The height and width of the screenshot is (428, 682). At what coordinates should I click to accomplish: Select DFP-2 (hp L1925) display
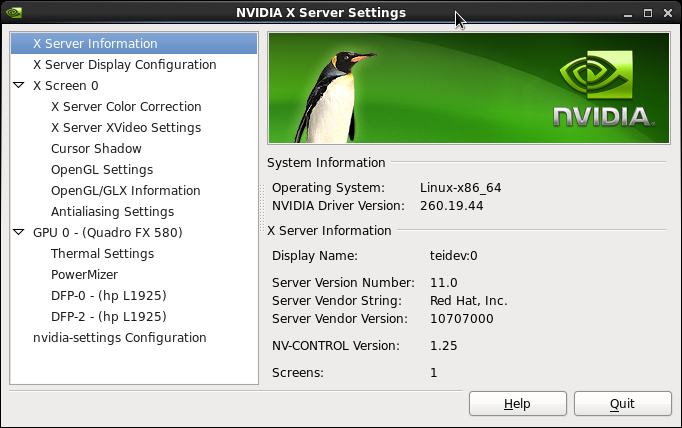tap(108, 317)
